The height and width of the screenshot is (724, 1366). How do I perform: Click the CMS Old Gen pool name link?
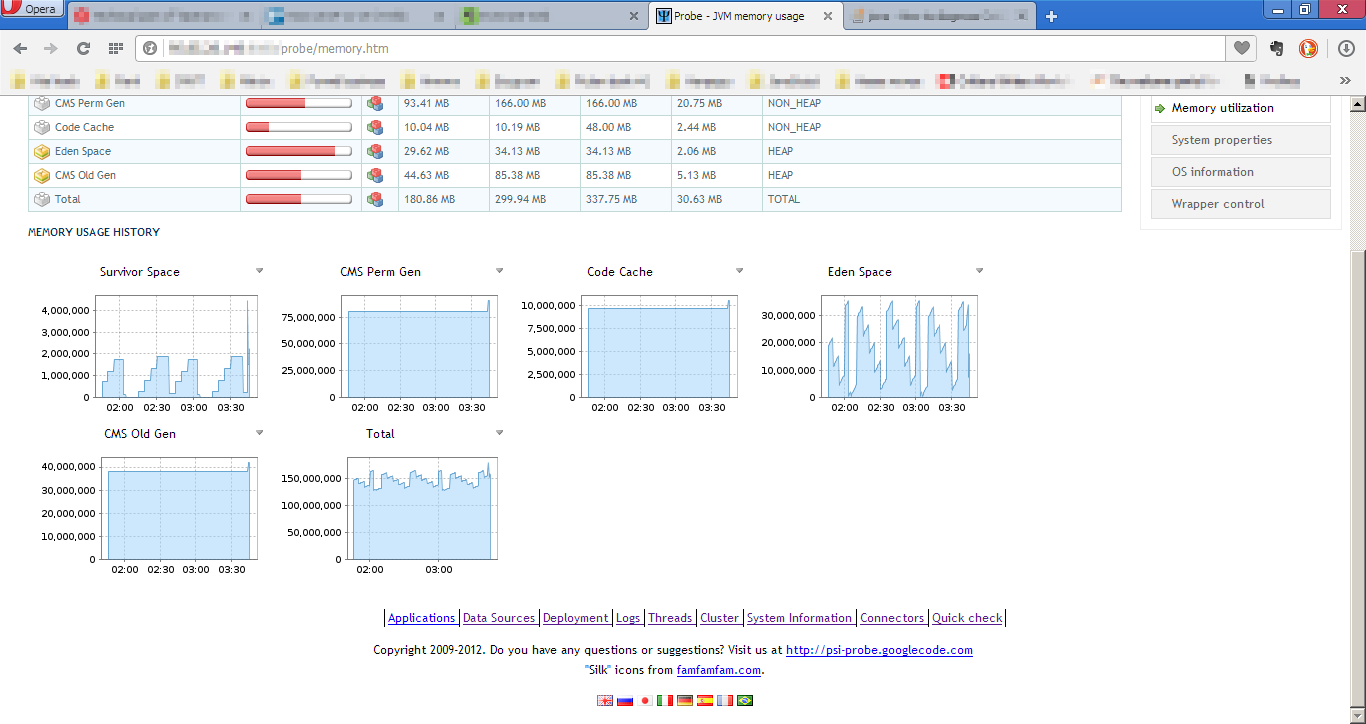coord(85,175)
